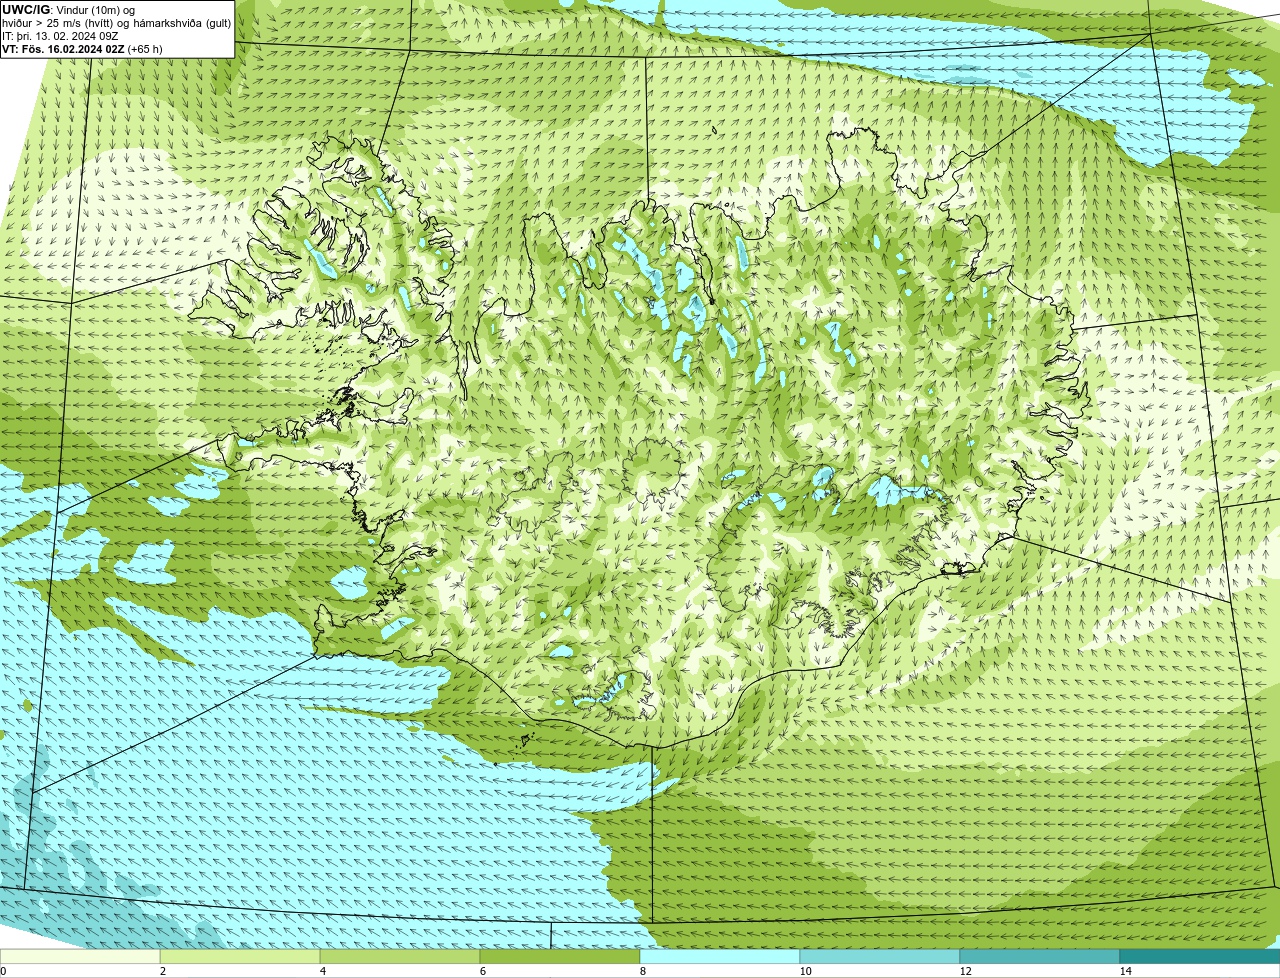The image size is (1280, 978).
Task: Click the legend scale label '10'
Action: pos(805,971)
